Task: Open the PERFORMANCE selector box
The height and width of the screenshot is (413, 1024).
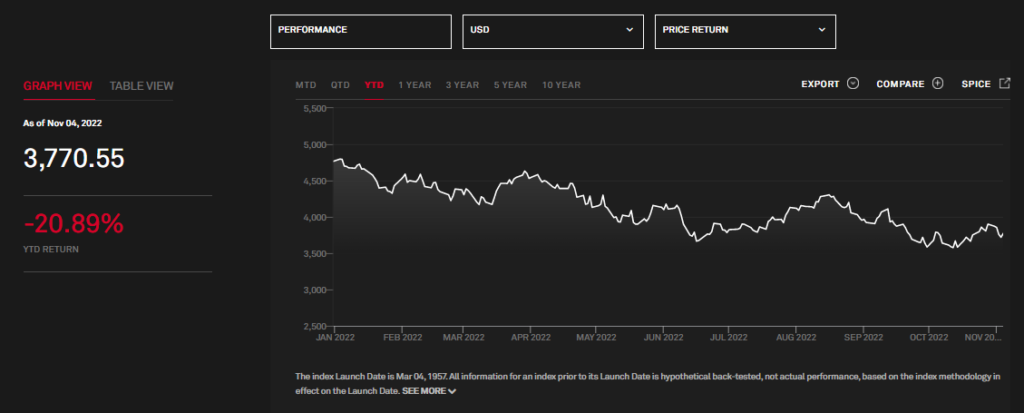Action: click(360, 30)
